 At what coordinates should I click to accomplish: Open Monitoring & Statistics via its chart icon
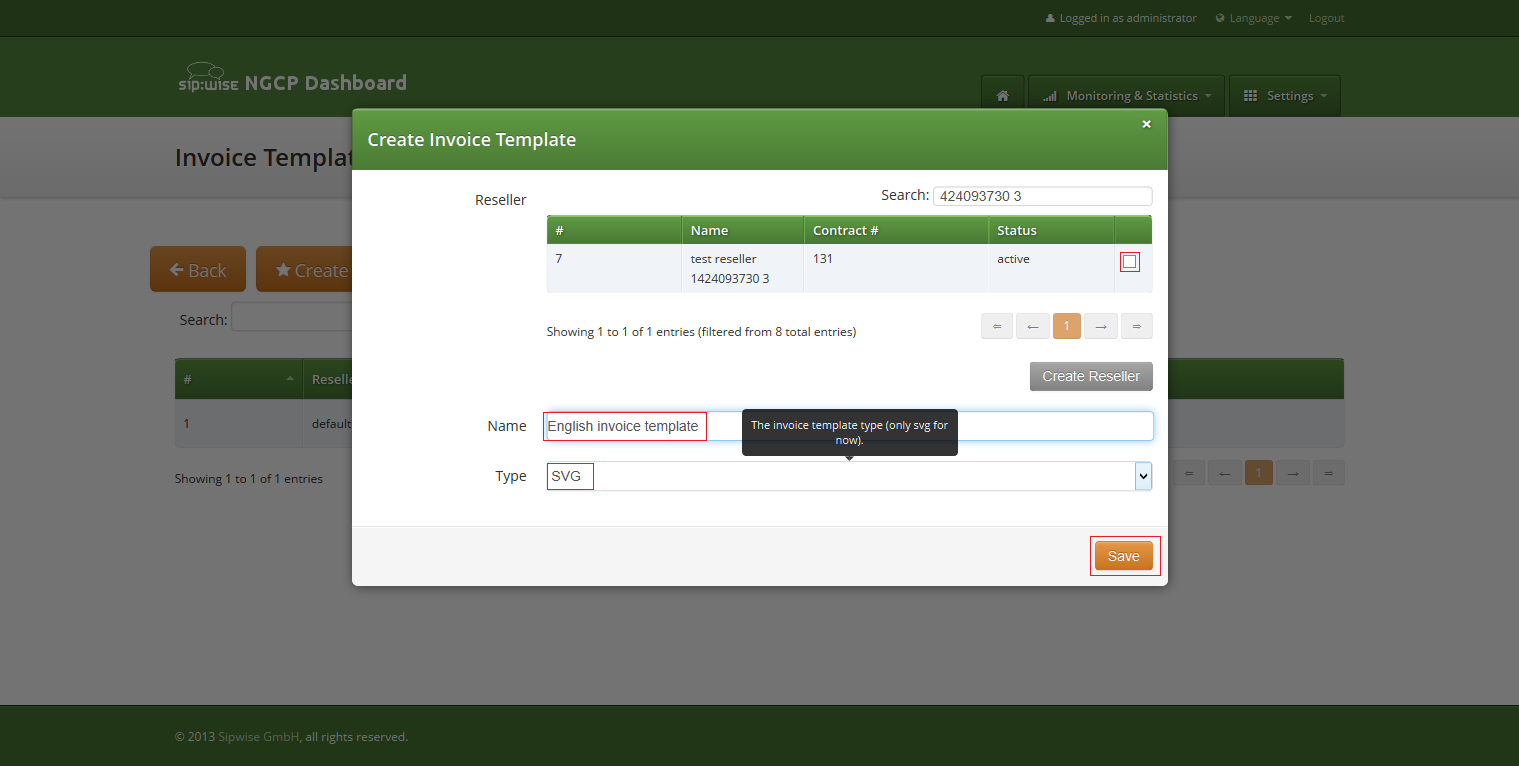coord(1049,95)
